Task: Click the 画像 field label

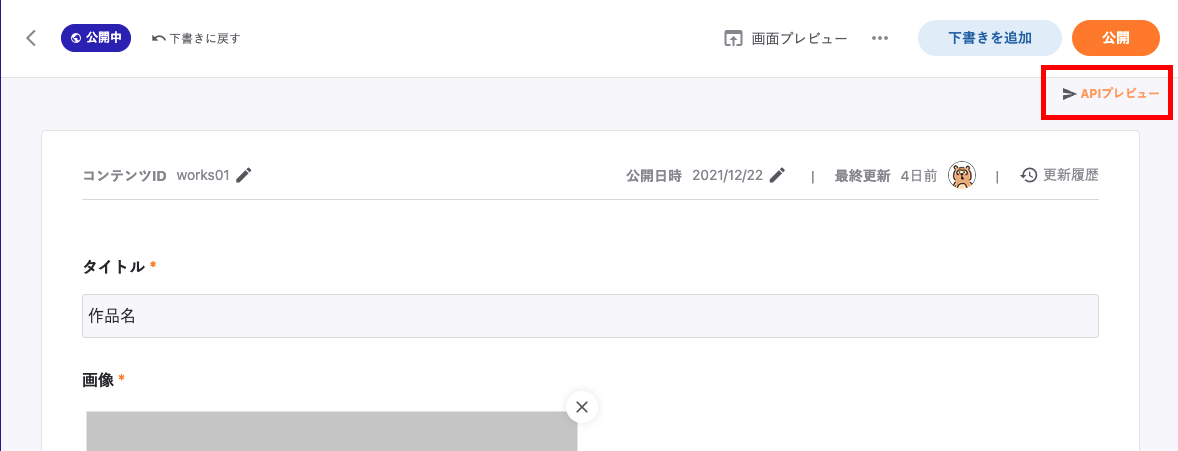Action: pos(97,379)
